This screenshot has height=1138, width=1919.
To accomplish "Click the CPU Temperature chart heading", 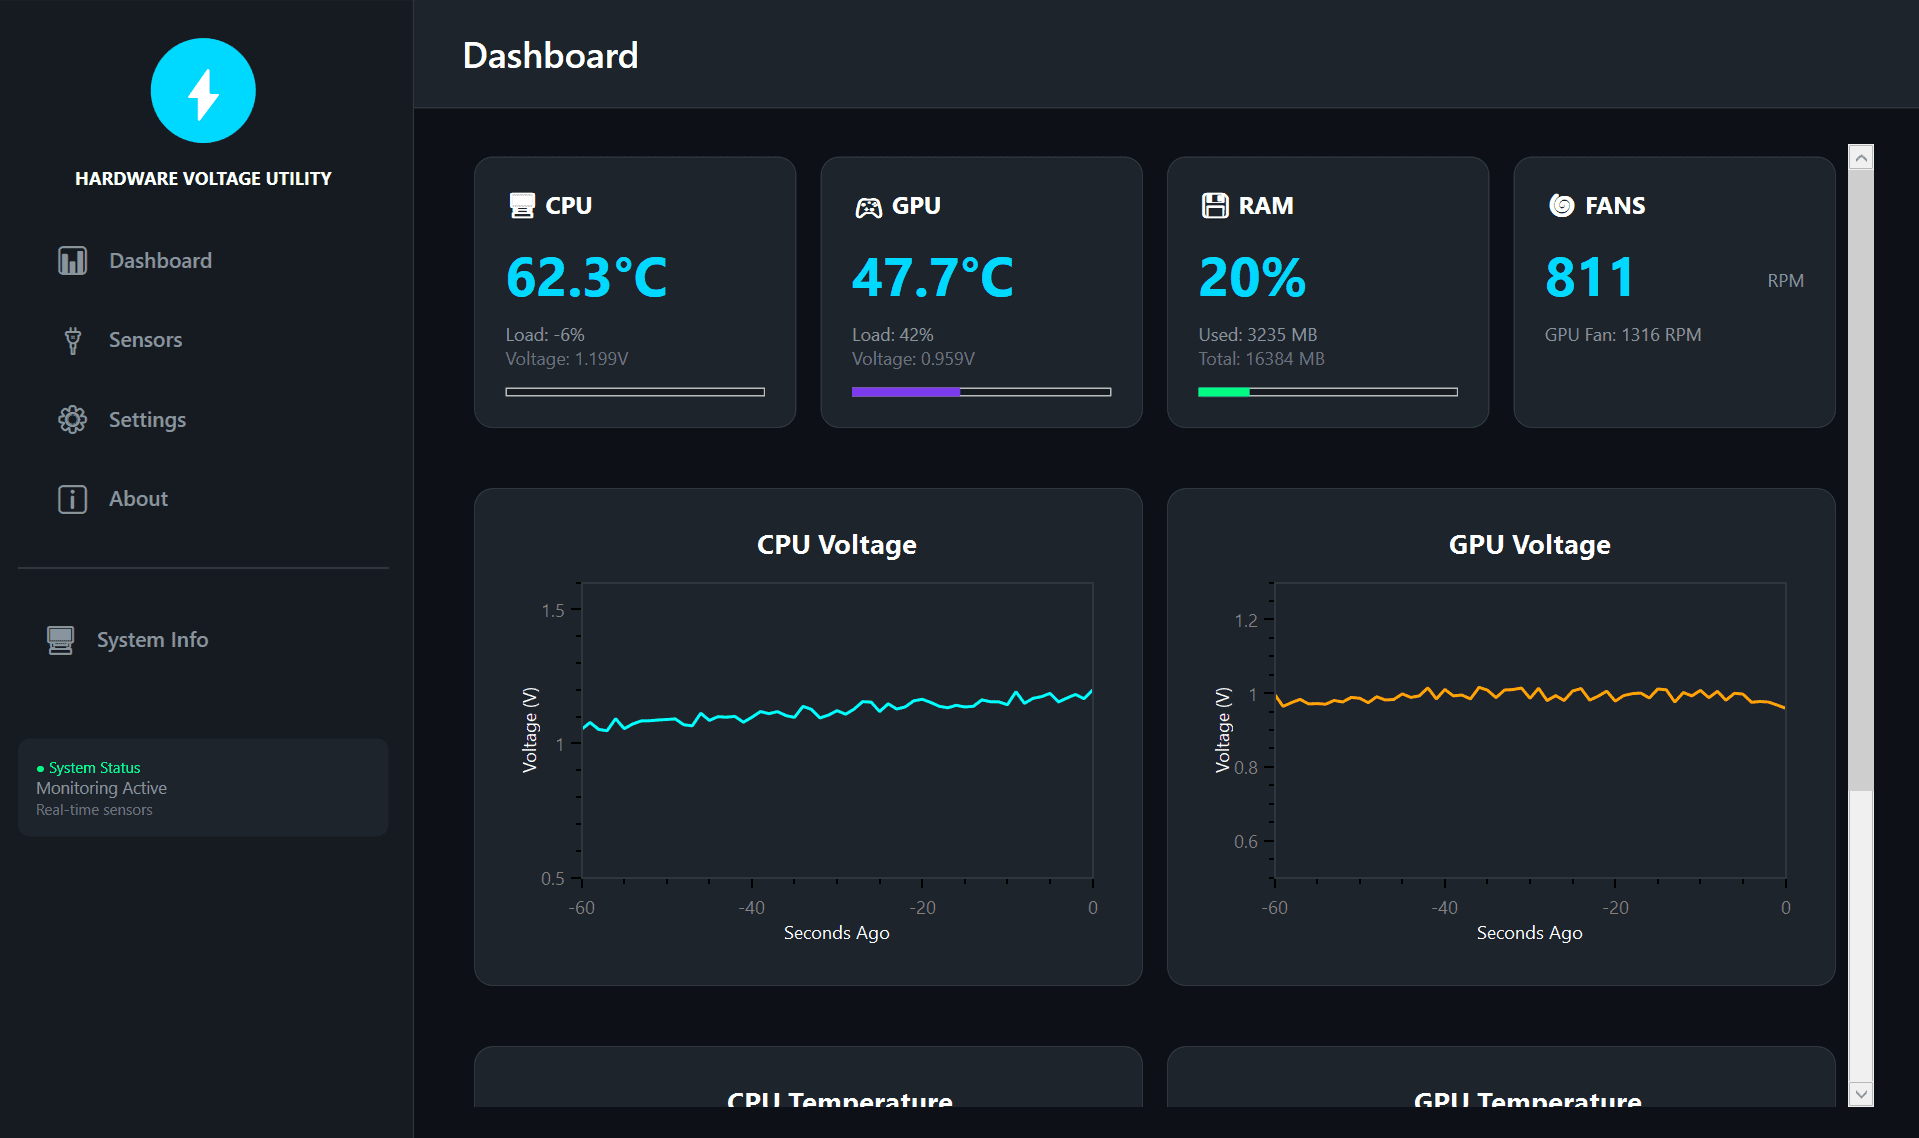I will 840,1099.
